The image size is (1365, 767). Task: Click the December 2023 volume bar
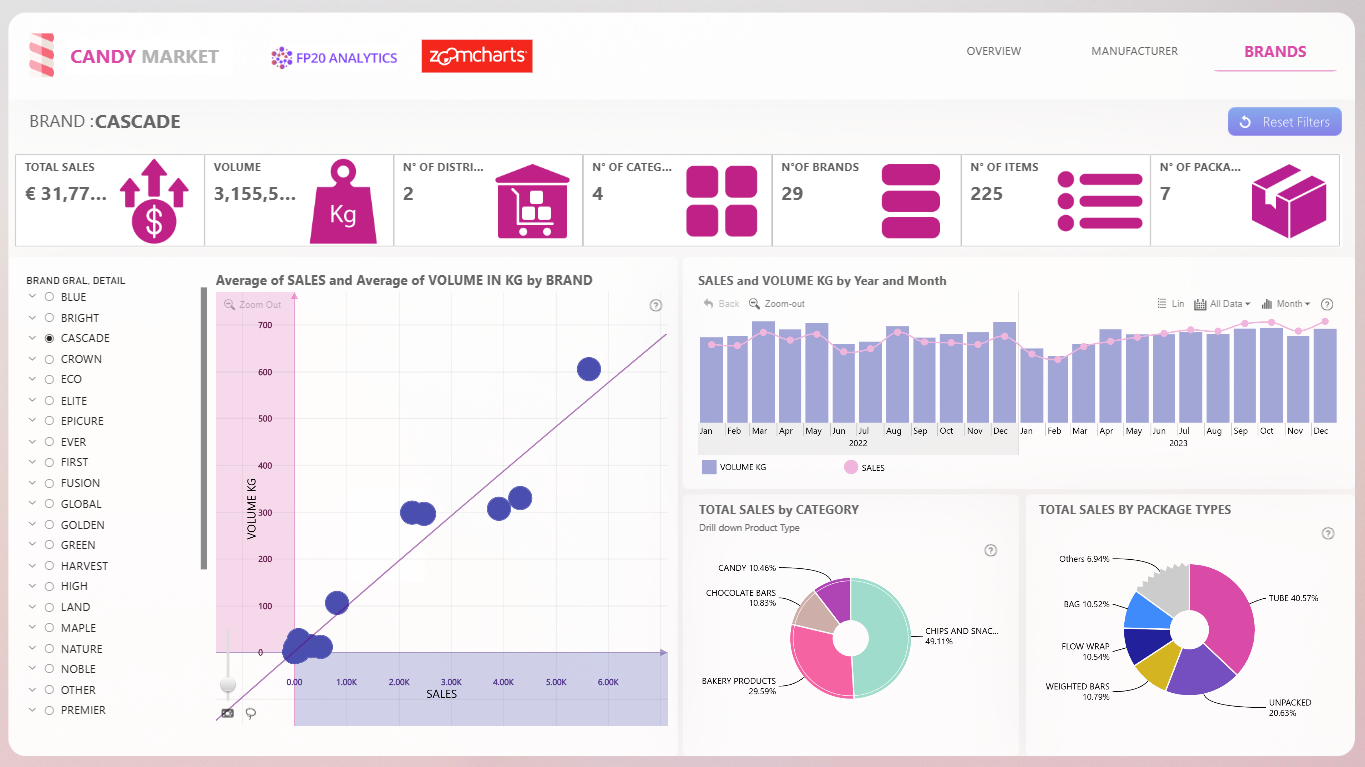(1325, 376)
